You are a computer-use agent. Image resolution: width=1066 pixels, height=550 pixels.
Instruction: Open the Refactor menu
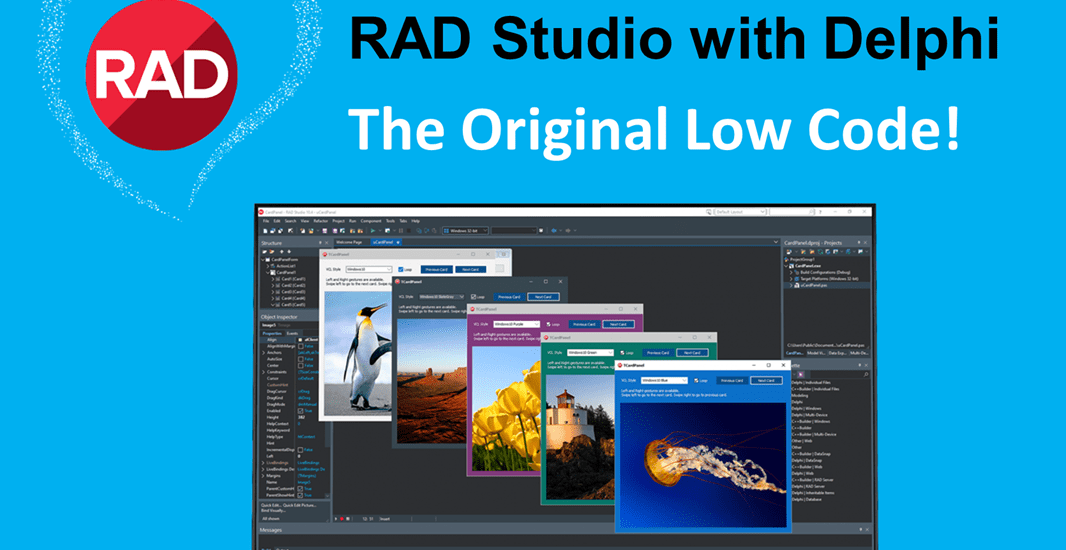[x=321, y=221]
